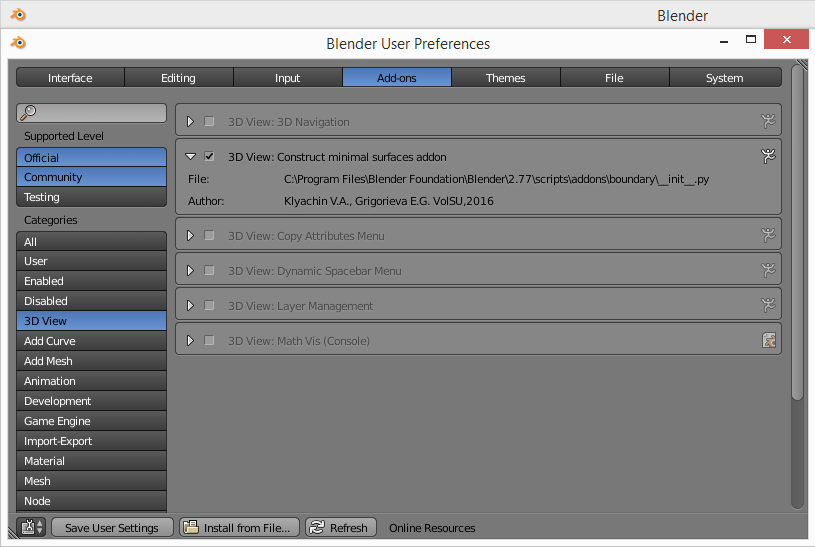
Task: Enable Copy Attributes Menu addon checkbox
Action: click(209, 236)
